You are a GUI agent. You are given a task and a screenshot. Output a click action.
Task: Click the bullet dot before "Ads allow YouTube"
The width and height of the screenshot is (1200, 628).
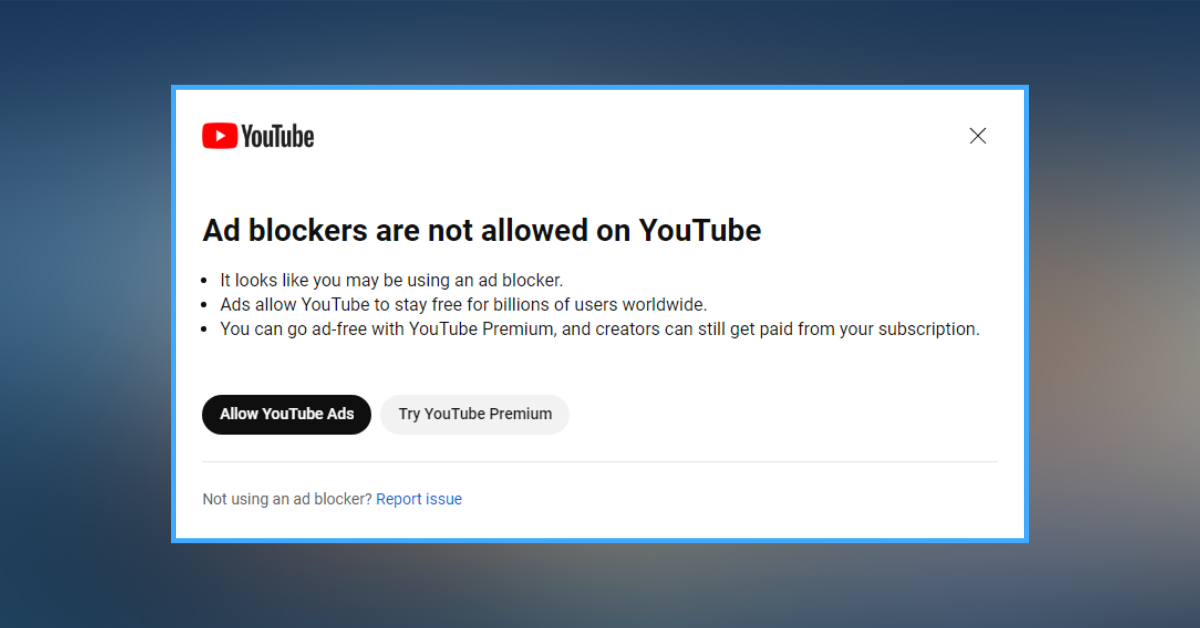point(206,306)
